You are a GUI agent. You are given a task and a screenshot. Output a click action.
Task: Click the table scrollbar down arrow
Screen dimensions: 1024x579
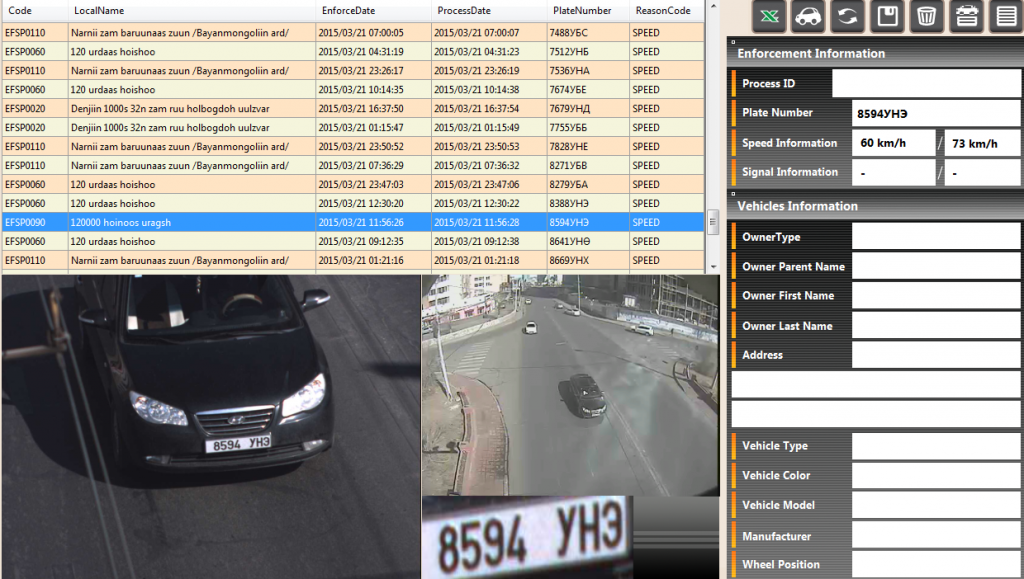[712, 266]
